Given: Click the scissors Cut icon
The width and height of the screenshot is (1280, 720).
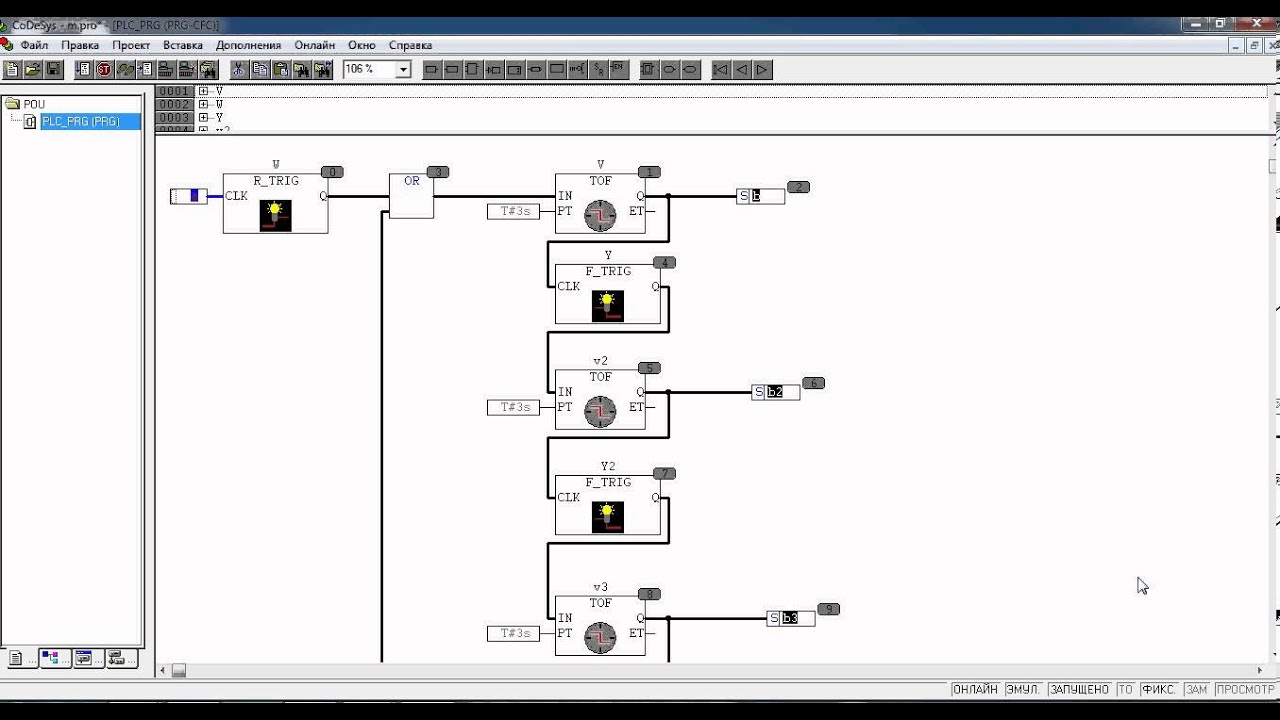Looking at the screenshot, I should tap(238, 69).
